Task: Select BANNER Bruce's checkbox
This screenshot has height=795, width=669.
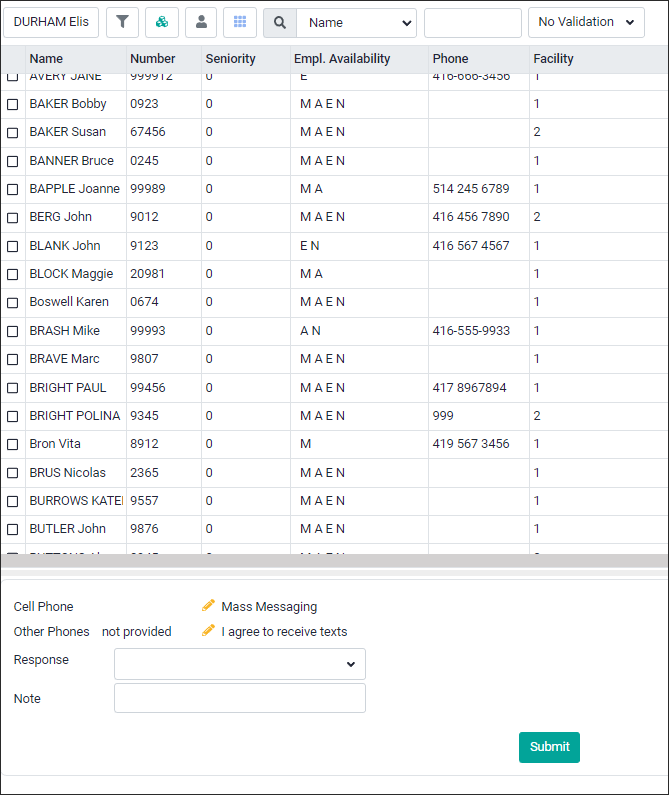Action: pyautogui.click(x=13, y=161)
